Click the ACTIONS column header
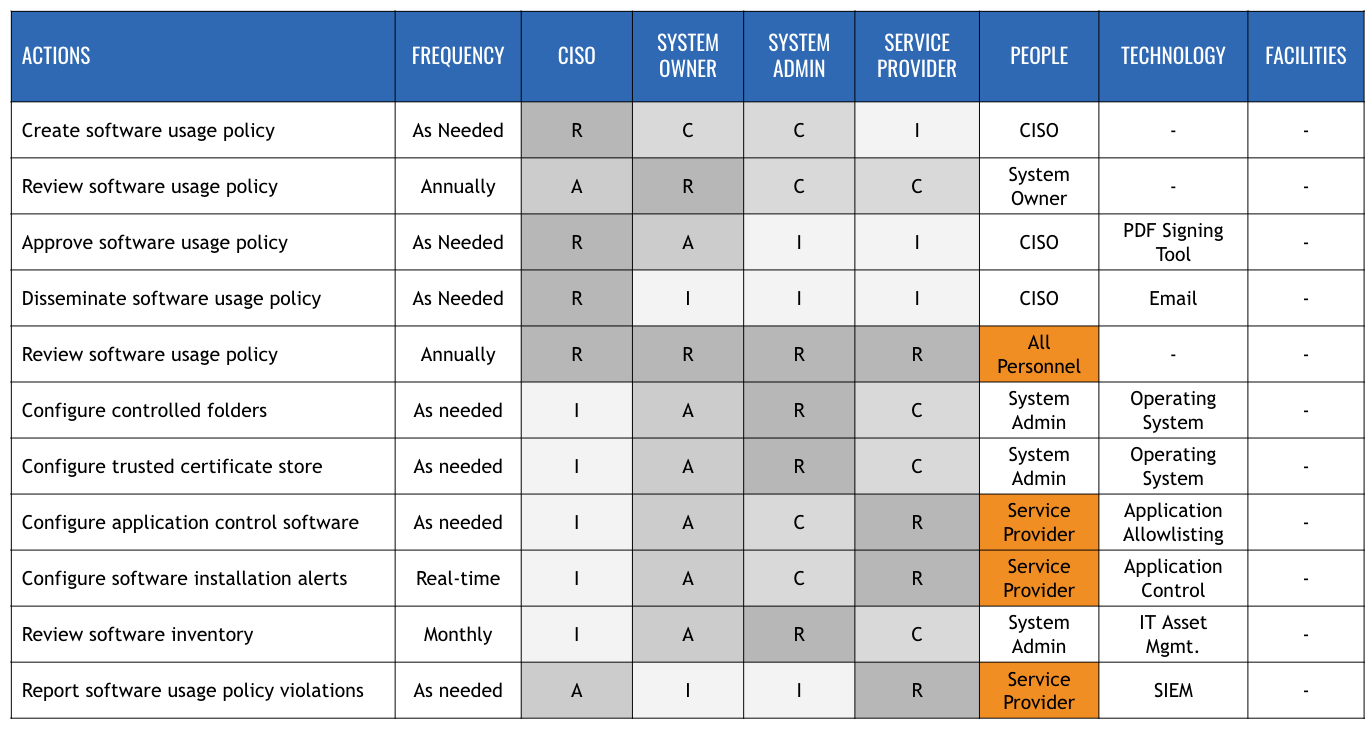The width and height of the screenshot is (1372, 730). pyautogui.click(x=57, y=56)
